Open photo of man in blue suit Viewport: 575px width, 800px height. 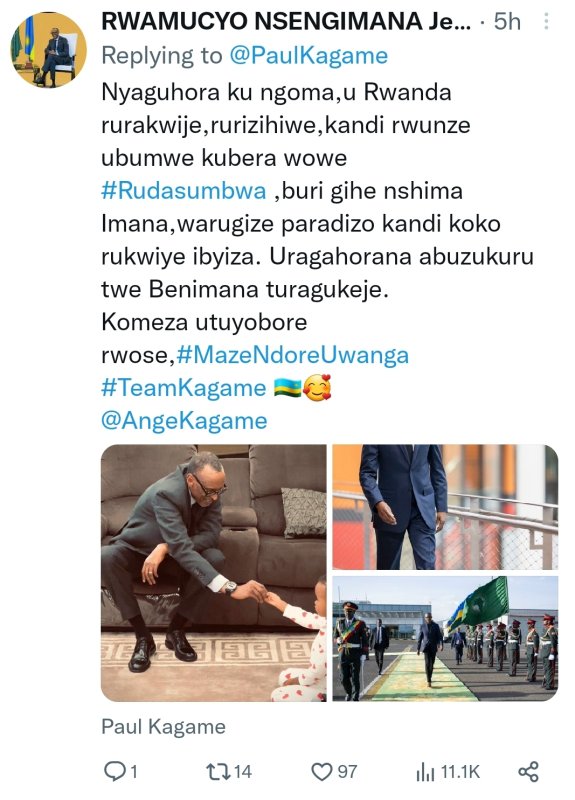pos(445,507)
